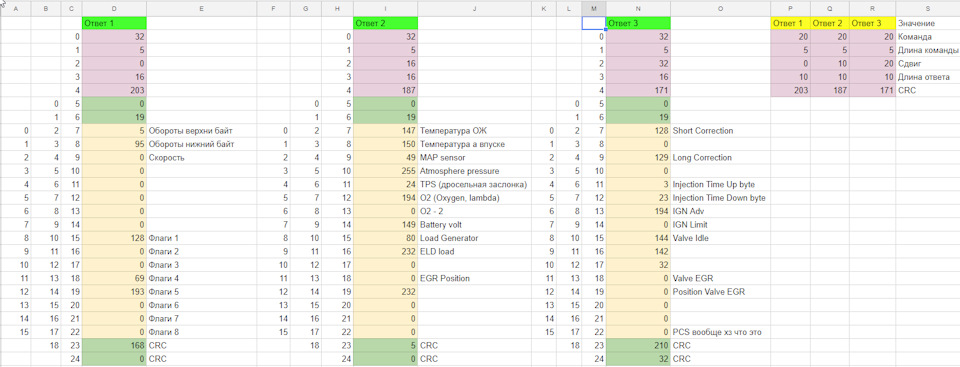960x367 pixels.
Task: Select the "Температура ОЖ" cell
Action: tap(475, 131)
